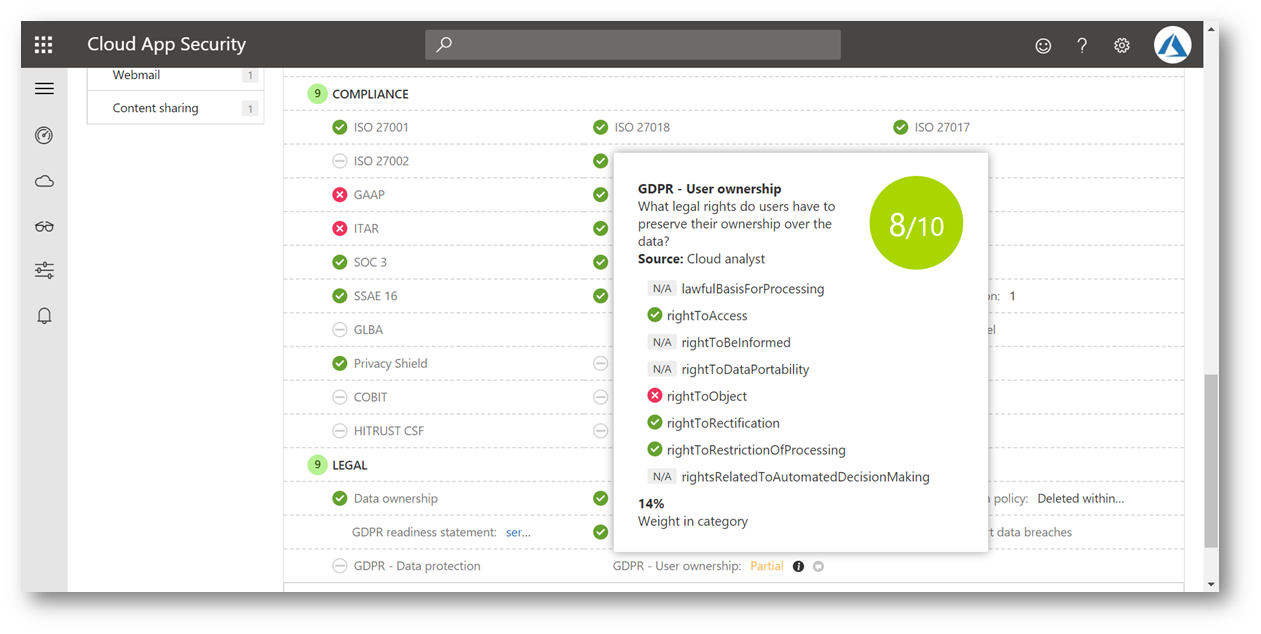The width and height of the screenshot is (1261, 634).
Task: Open the truncated GDPR readiness statement link
Action: (518, 532)
